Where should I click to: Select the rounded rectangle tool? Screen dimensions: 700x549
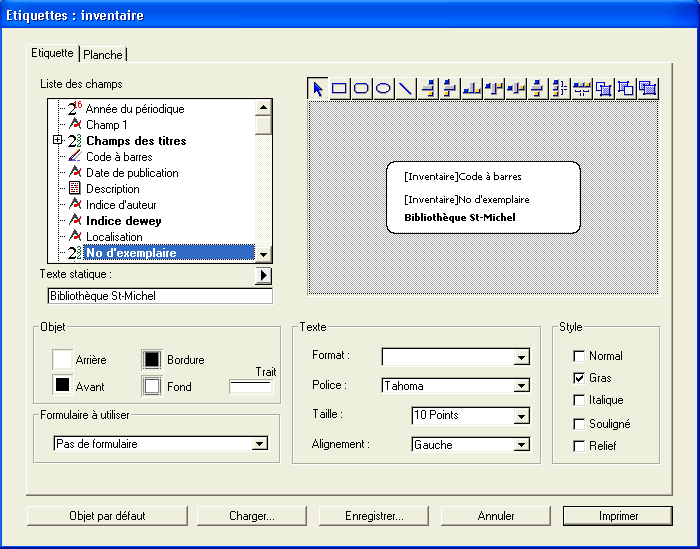pyautogui.click(x=361, y=89)
